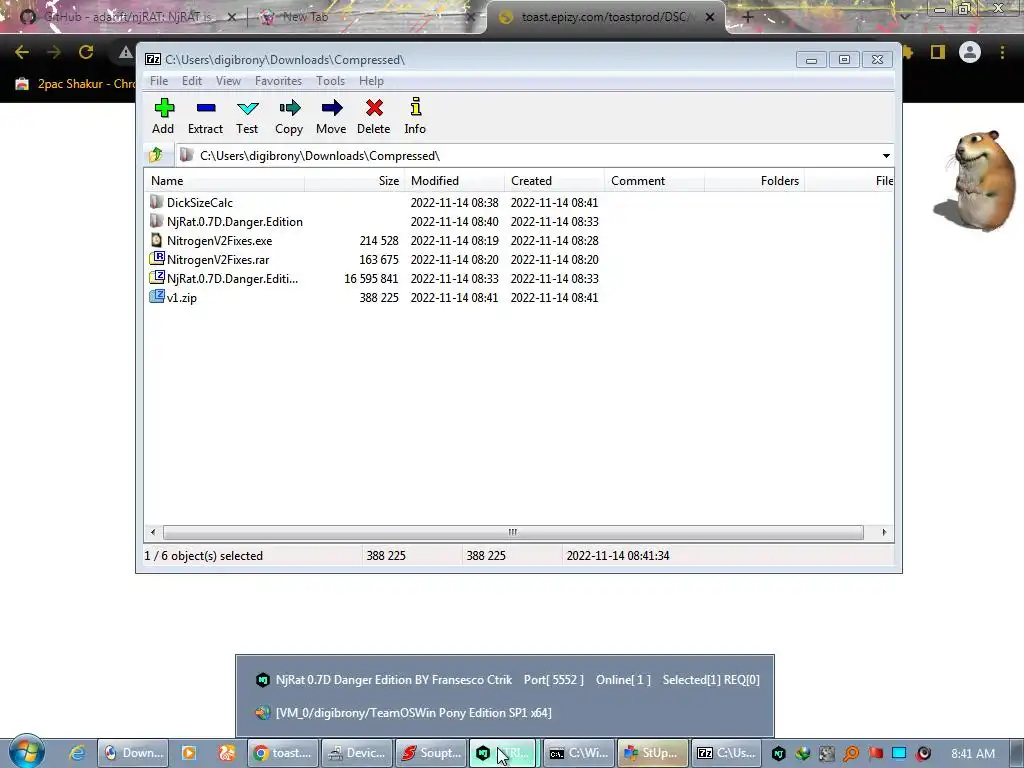Open the Favorites menu
1024x768 pixels.
tap(278, 81)
